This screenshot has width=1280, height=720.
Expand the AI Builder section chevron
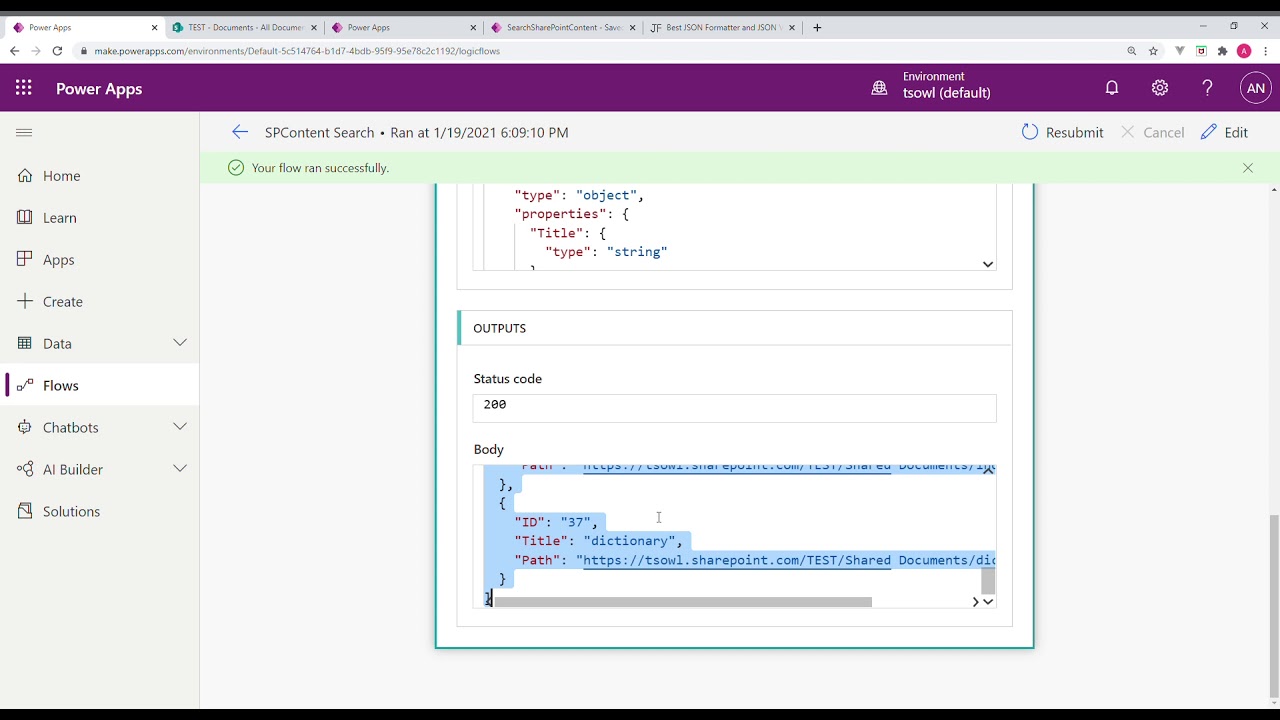pyautogui.click(x=180, y=469)
